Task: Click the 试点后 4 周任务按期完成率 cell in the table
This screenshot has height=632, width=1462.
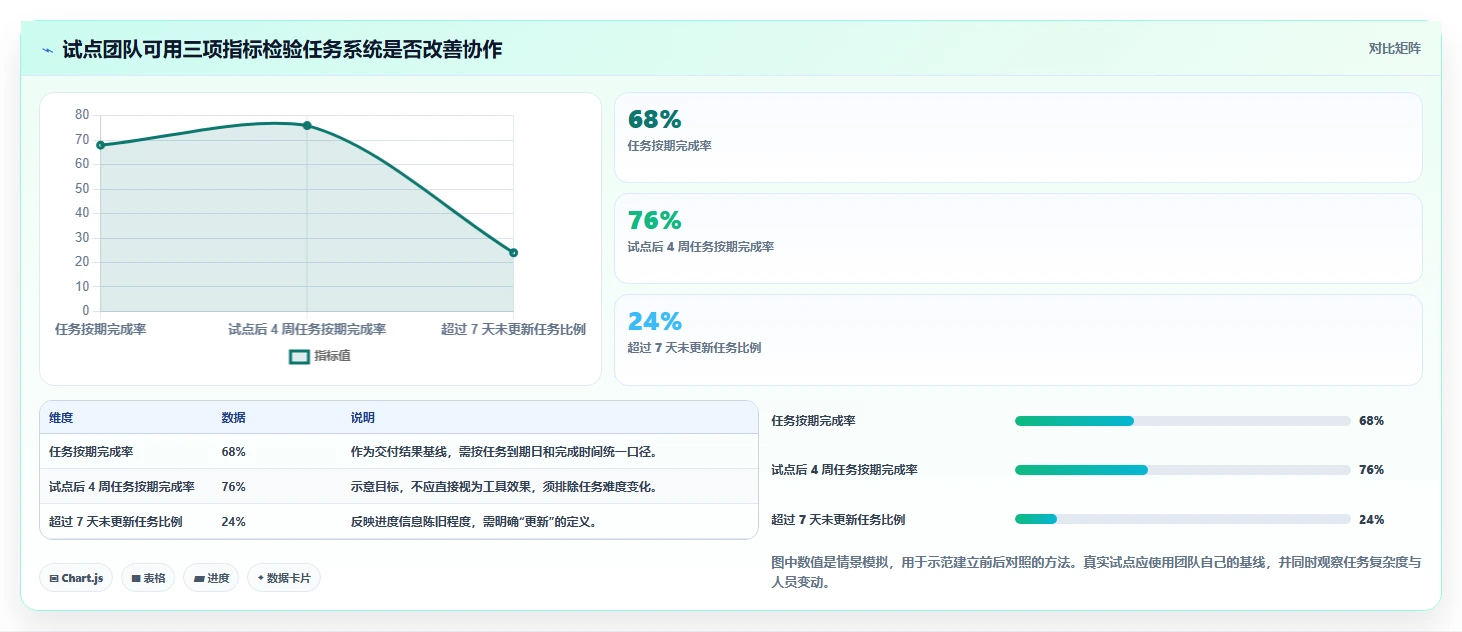Action: click(x=122, y=487)
